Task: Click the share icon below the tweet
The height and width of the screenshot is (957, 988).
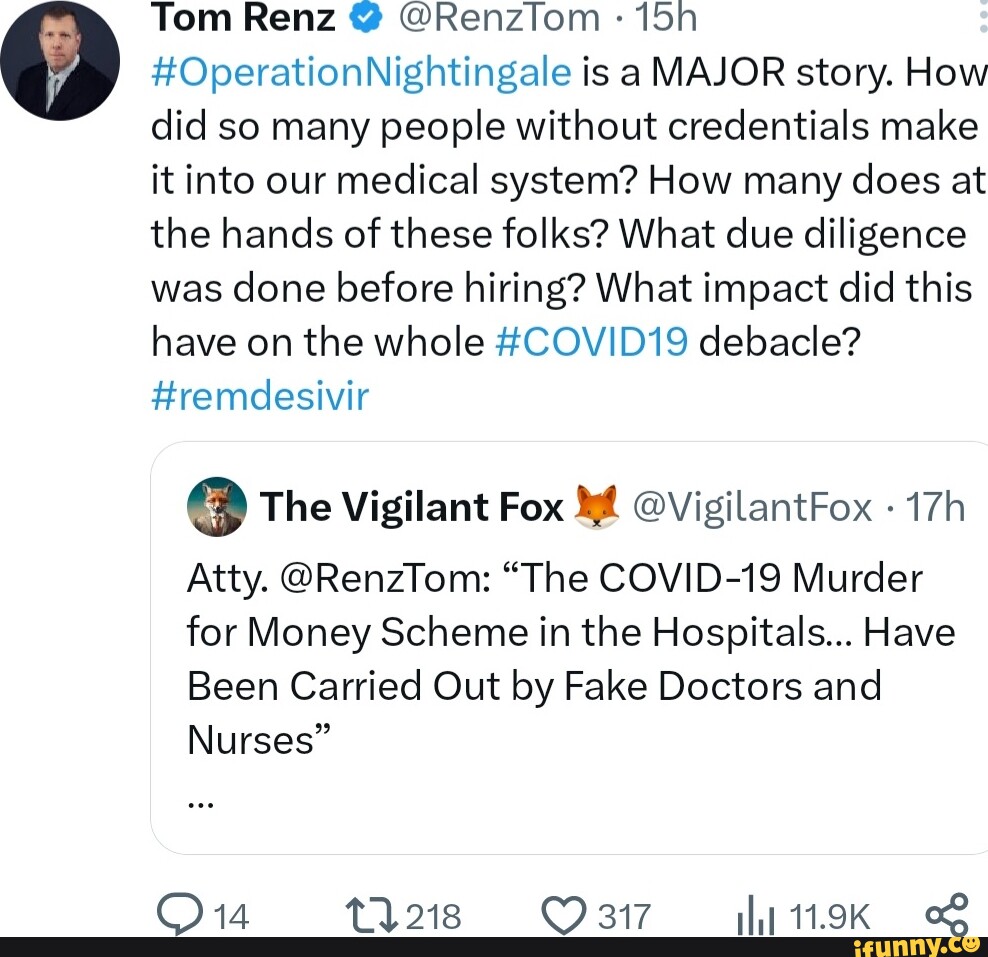Action: pyautogui.click(x=946, y=912)
